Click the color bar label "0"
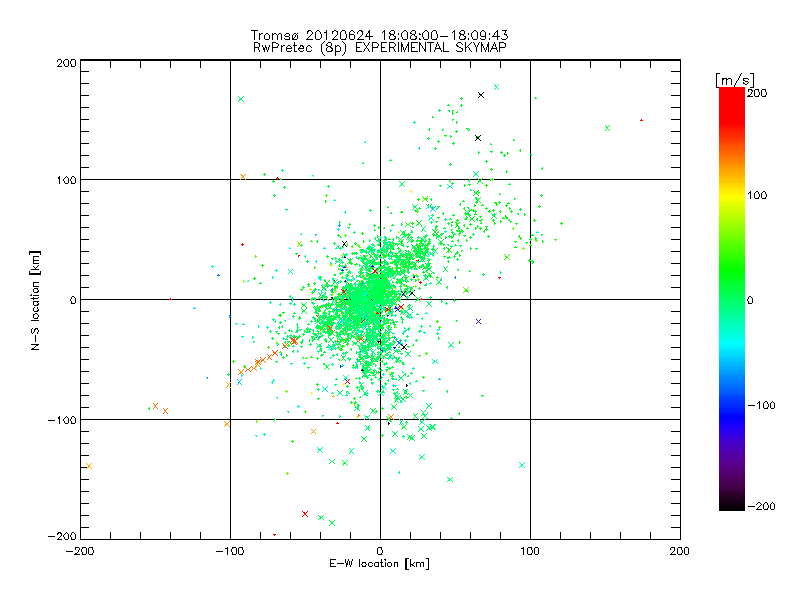The width and height of the screenshot is (800, 600). coord(750,300)
